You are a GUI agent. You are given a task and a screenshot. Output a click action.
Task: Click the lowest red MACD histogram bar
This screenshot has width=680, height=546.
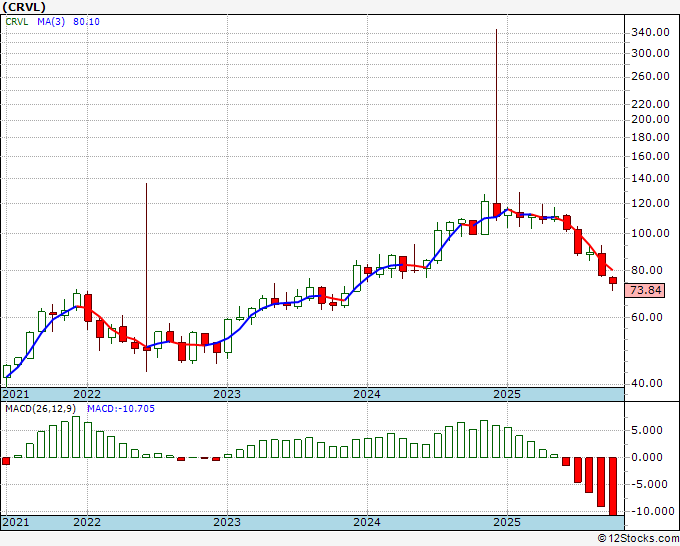[613, 486]
